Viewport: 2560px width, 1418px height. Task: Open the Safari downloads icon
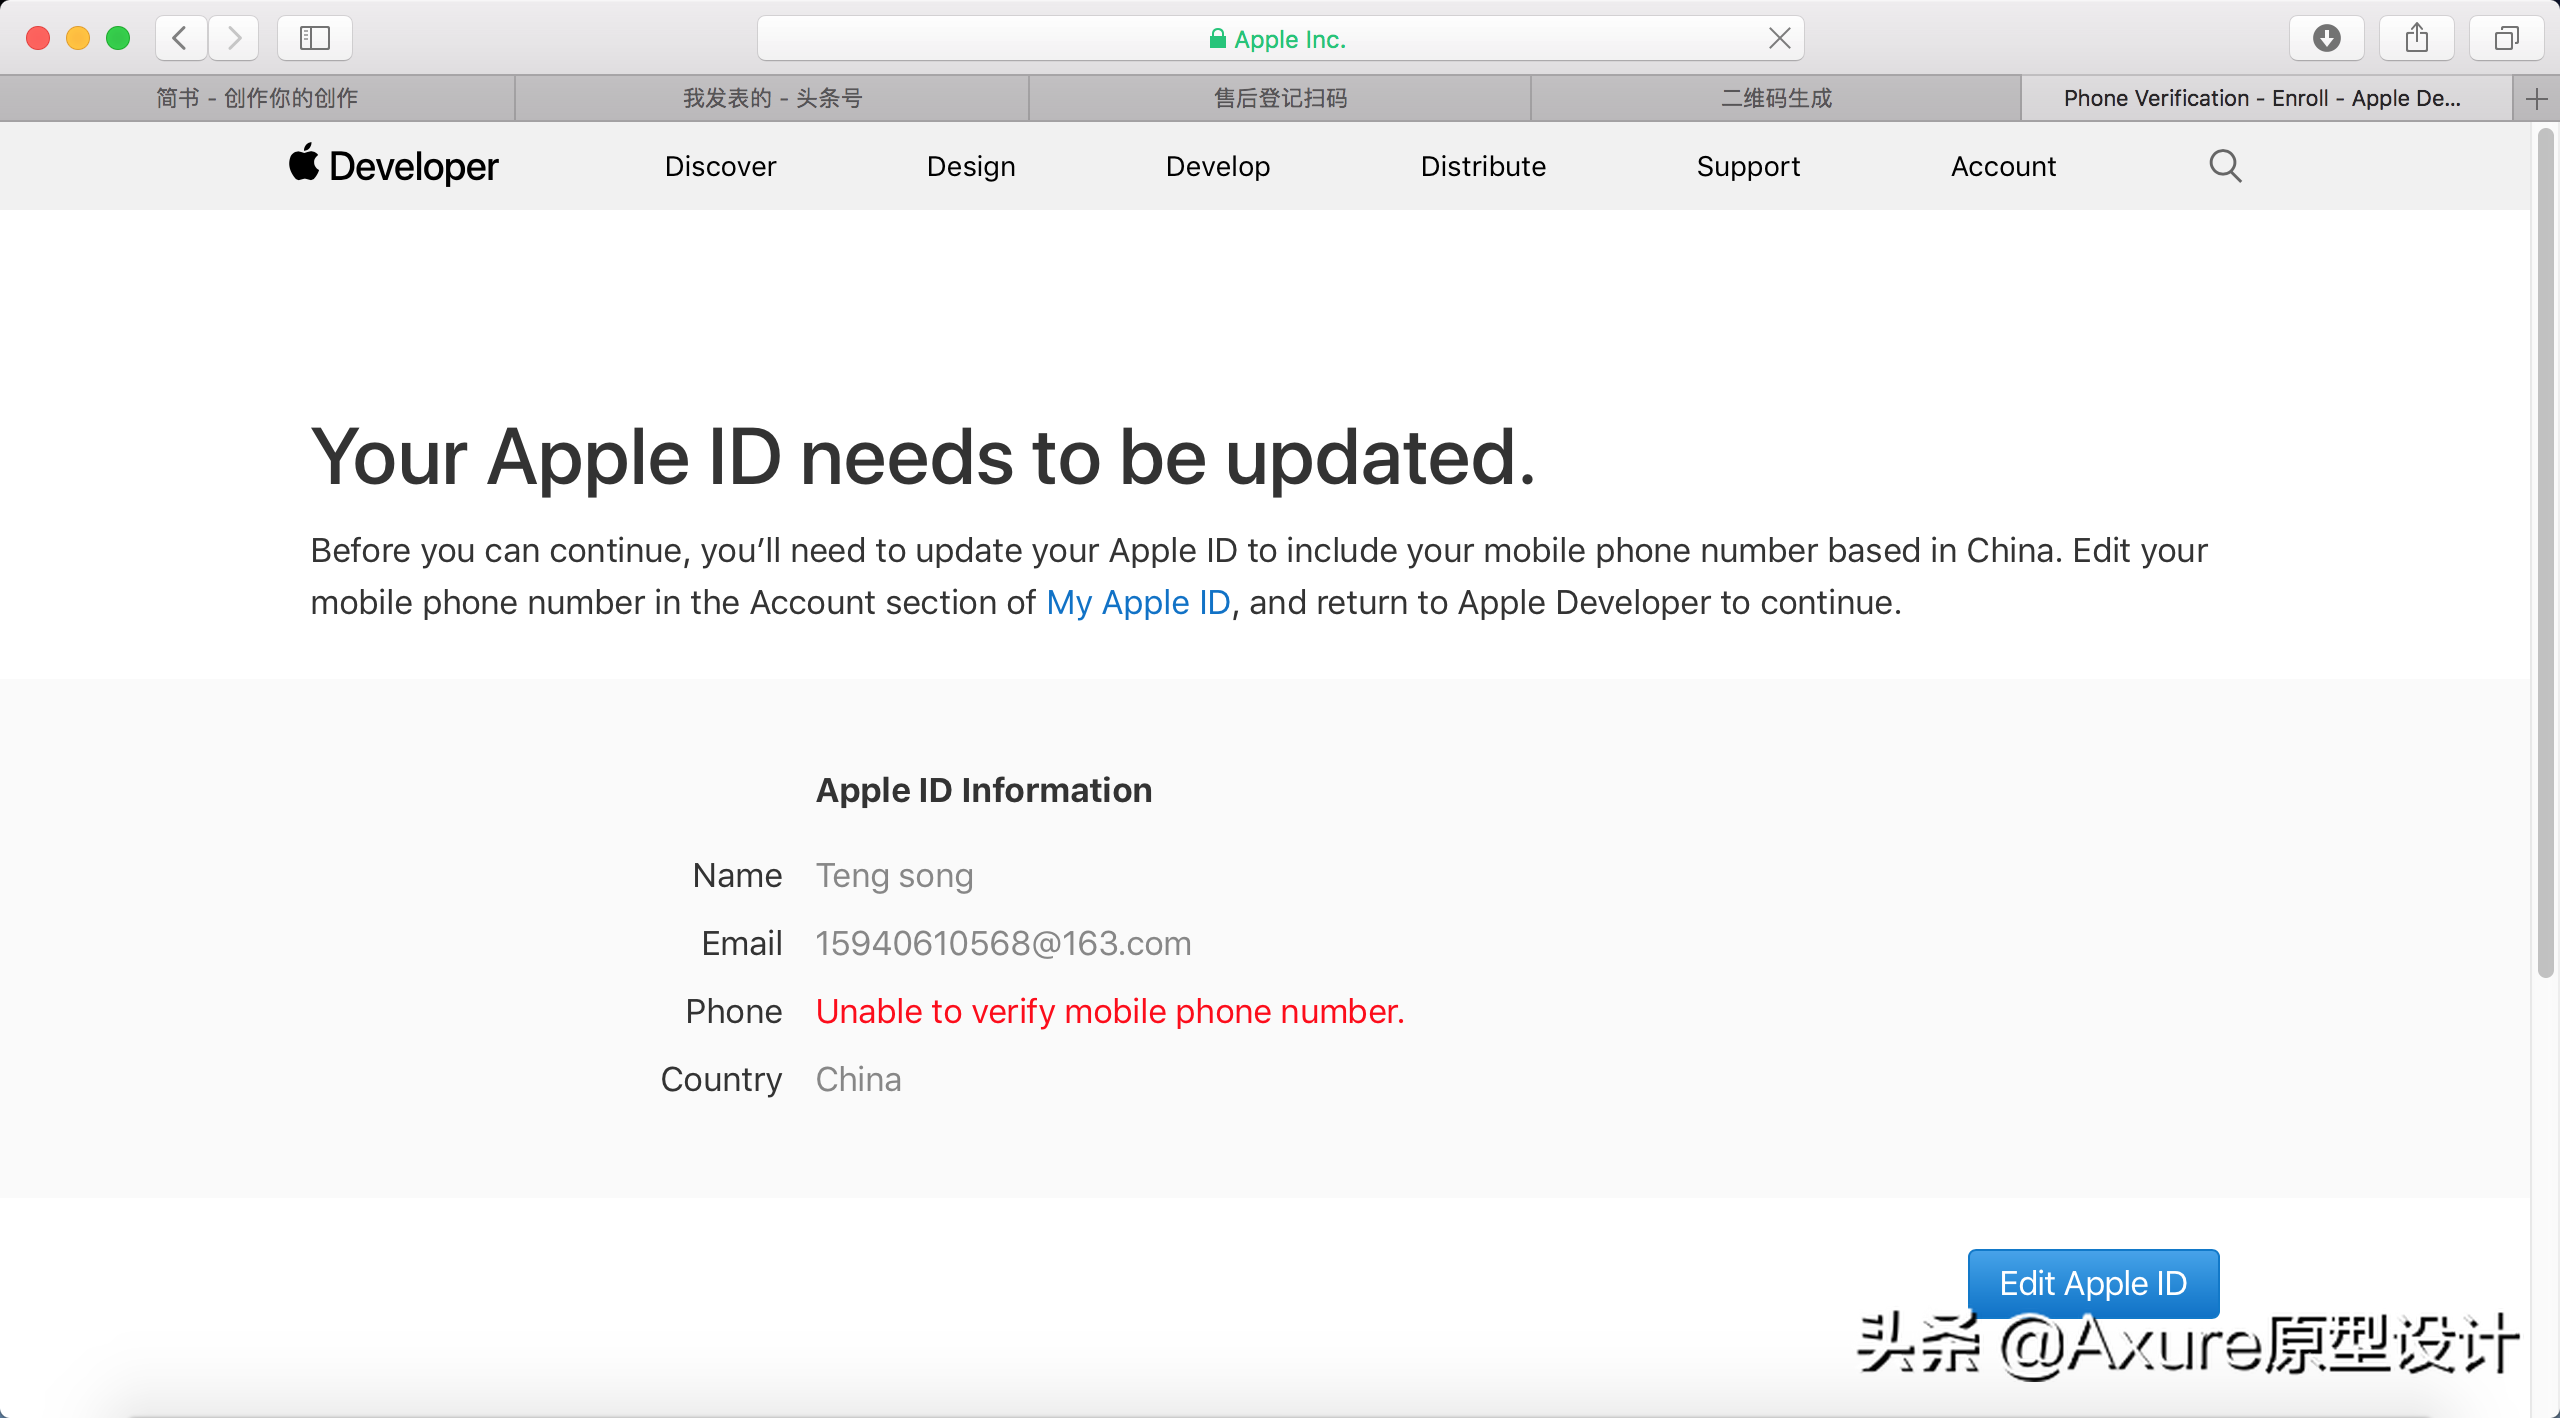point(2327,38)
